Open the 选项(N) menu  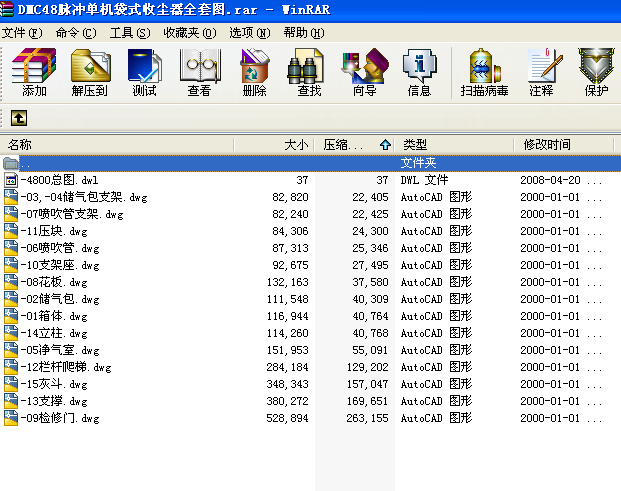point(250,32)
